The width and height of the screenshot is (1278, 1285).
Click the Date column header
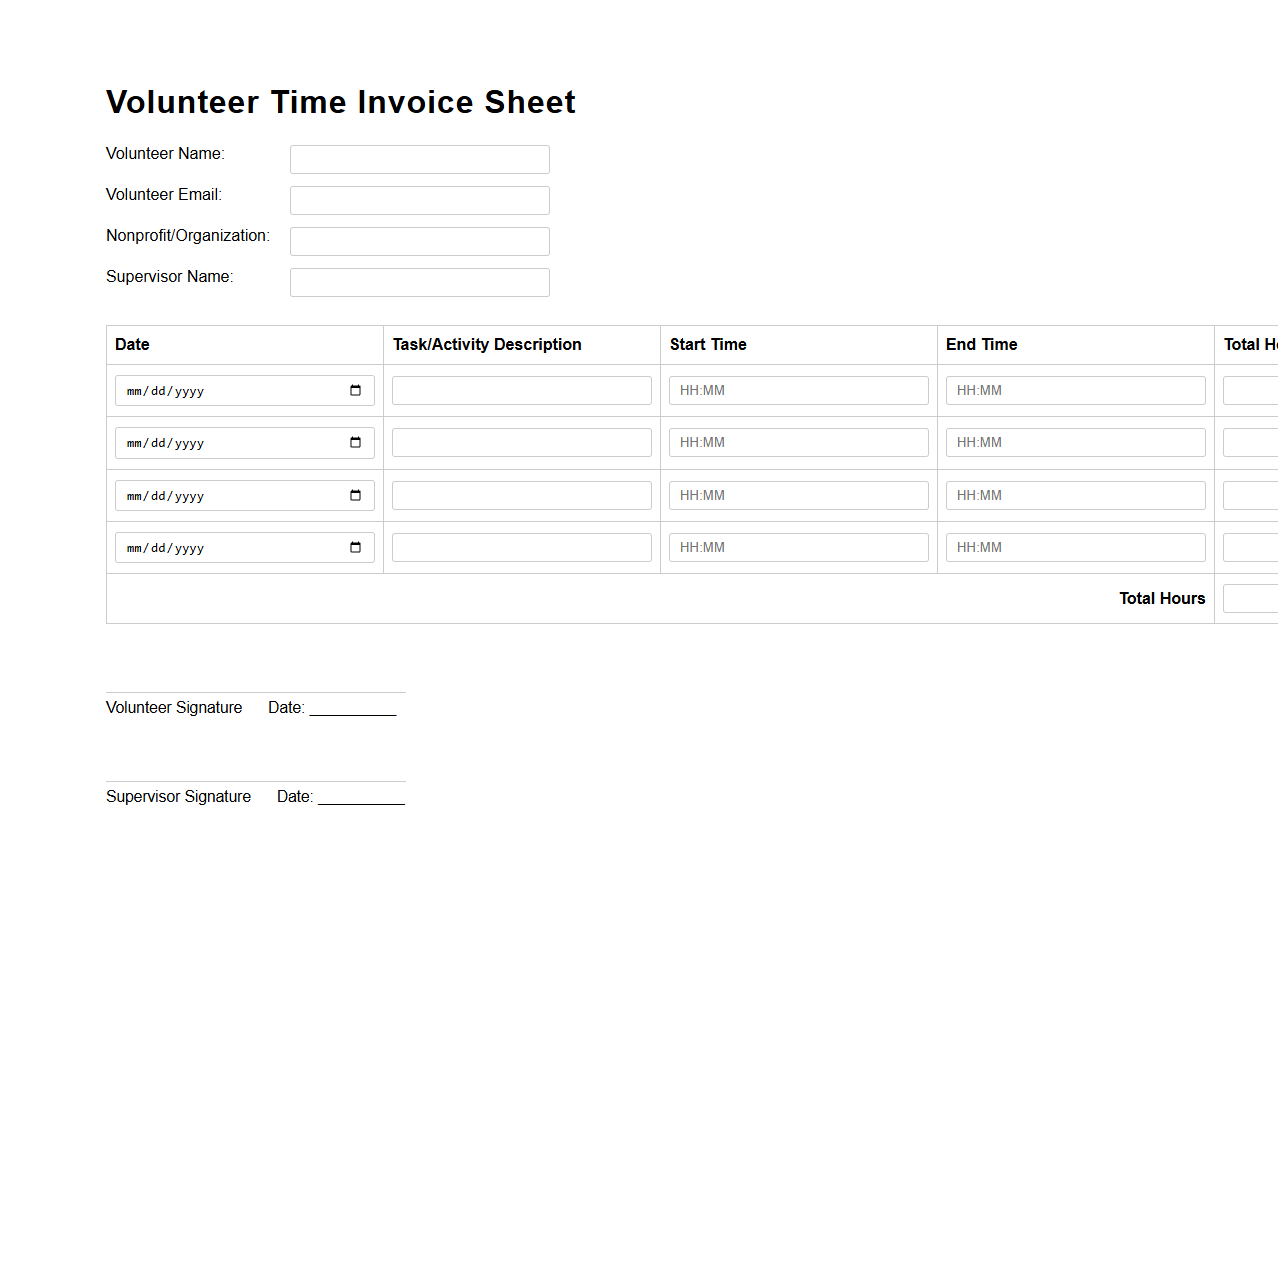pyautogui.click(x=132, y=345)
